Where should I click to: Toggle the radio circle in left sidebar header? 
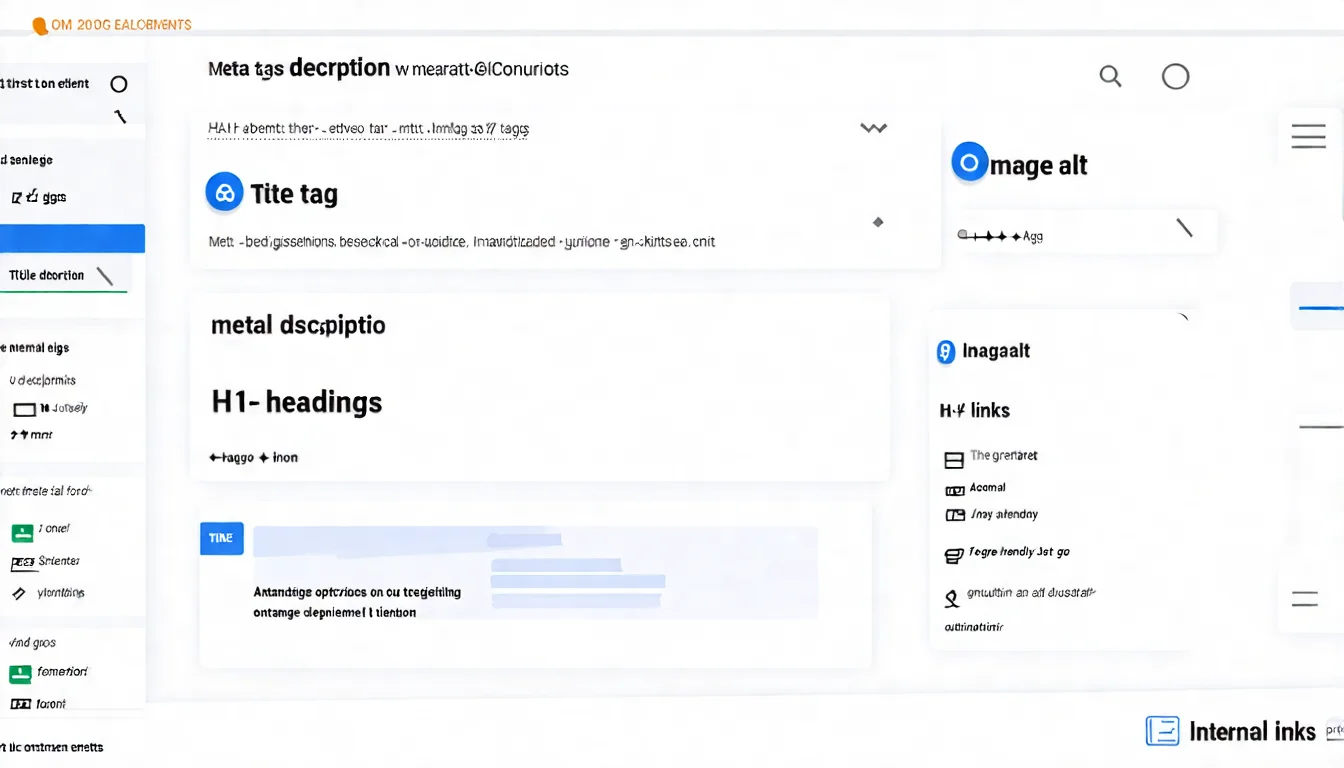pyautogui.click(x=119, y=84)
